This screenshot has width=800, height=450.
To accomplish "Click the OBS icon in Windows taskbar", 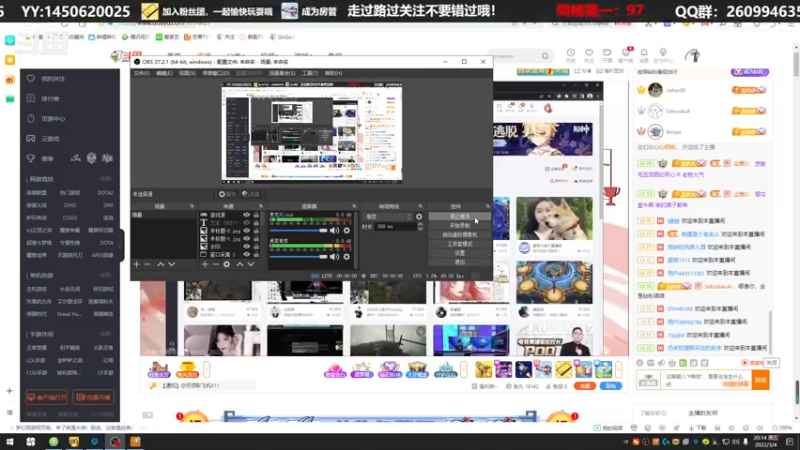I will [x=115, y=441].
